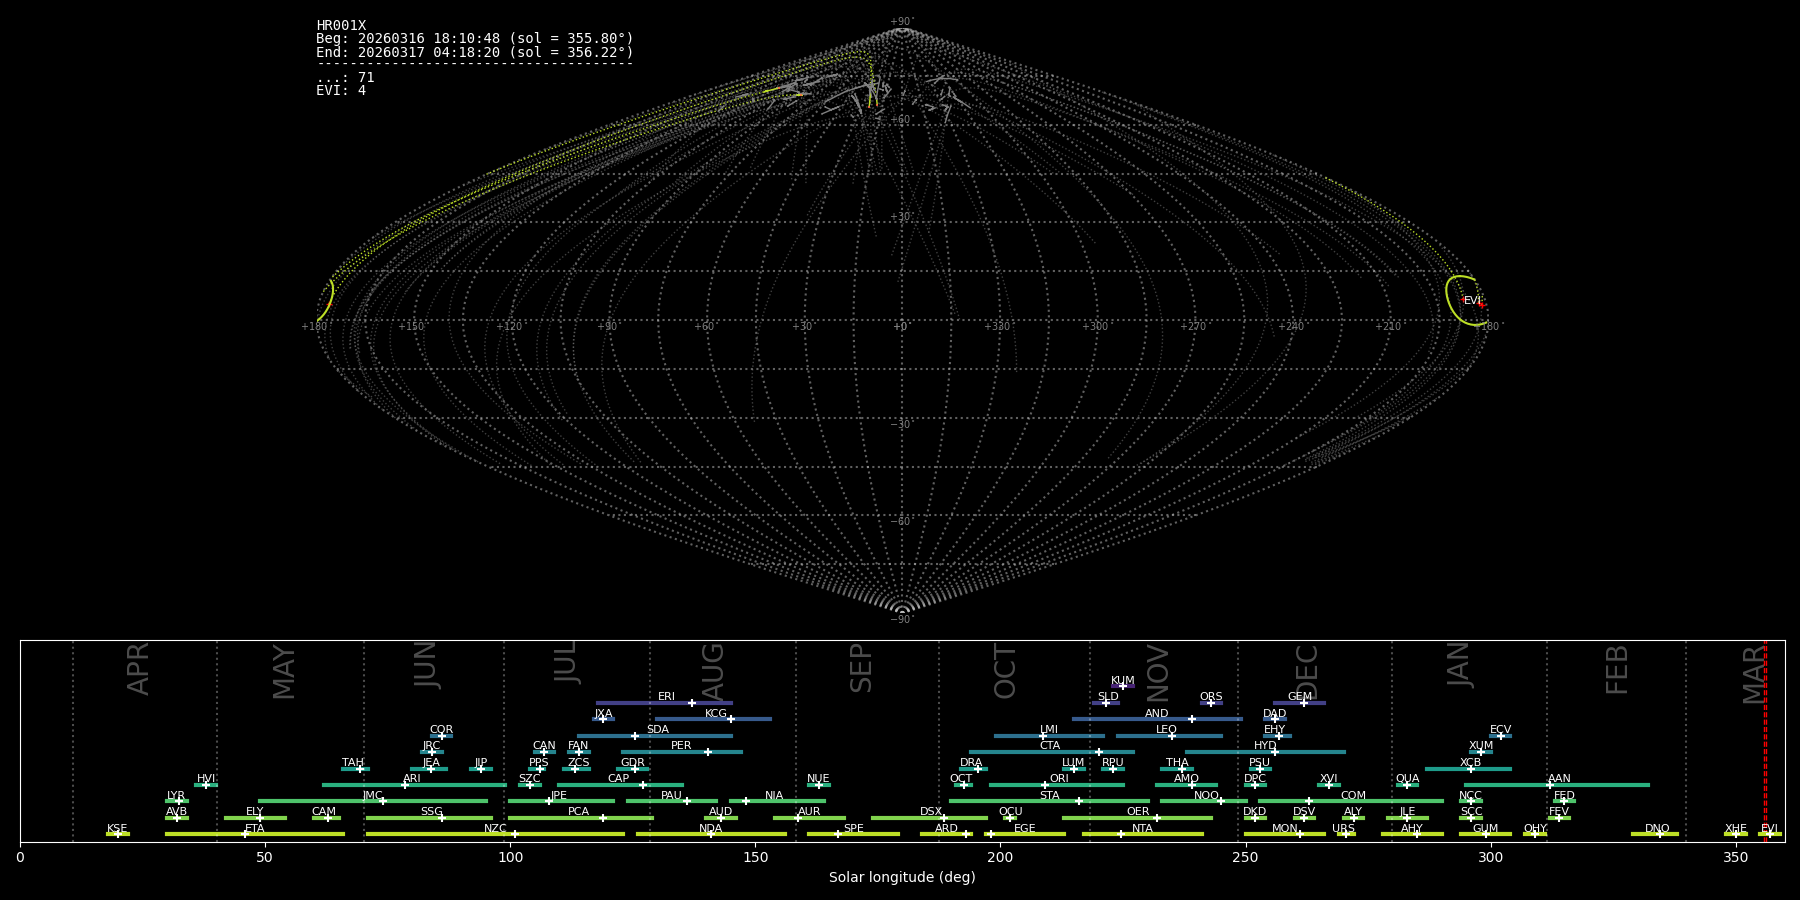Click the 'Solar longitude (deg)' axis label
The image size is (1800, 900).
[x=902, y=877]
